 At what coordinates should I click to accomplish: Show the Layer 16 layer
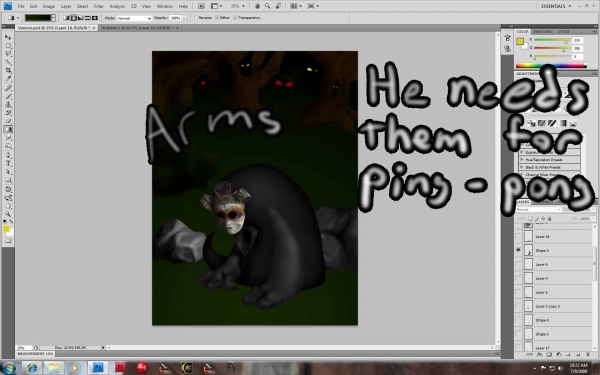click(518, 236)
